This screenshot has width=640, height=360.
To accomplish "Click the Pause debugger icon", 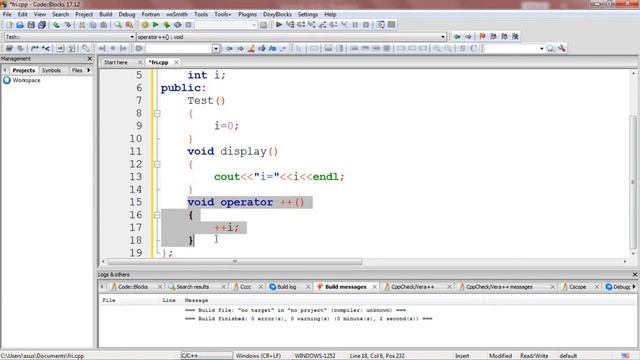I will click(x=355, y=24).
